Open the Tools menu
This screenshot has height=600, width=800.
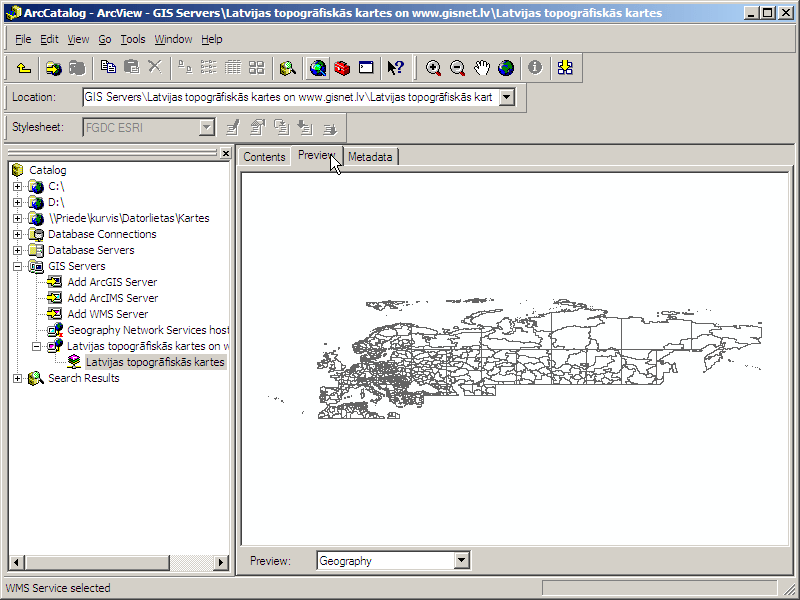point(133,39)
